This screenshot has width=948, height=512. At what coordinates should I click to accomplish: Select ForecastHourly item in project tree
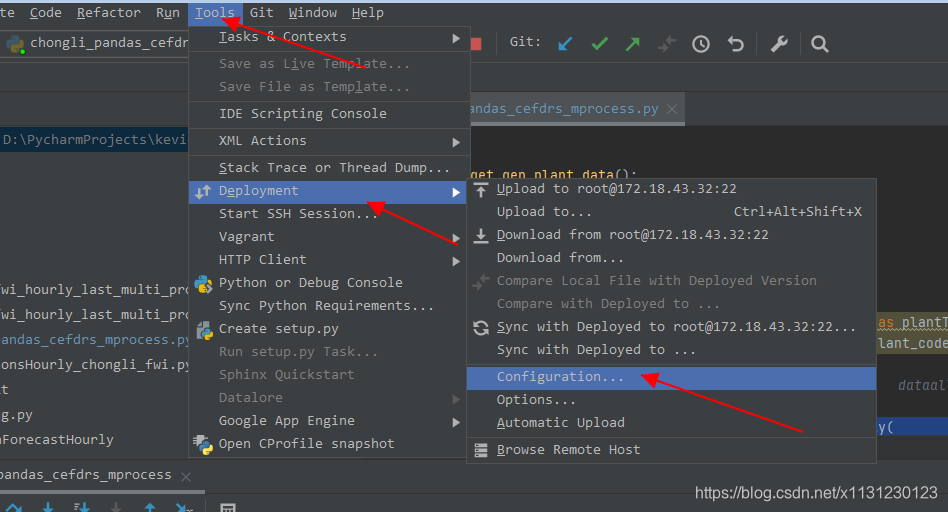pos(57,440)
